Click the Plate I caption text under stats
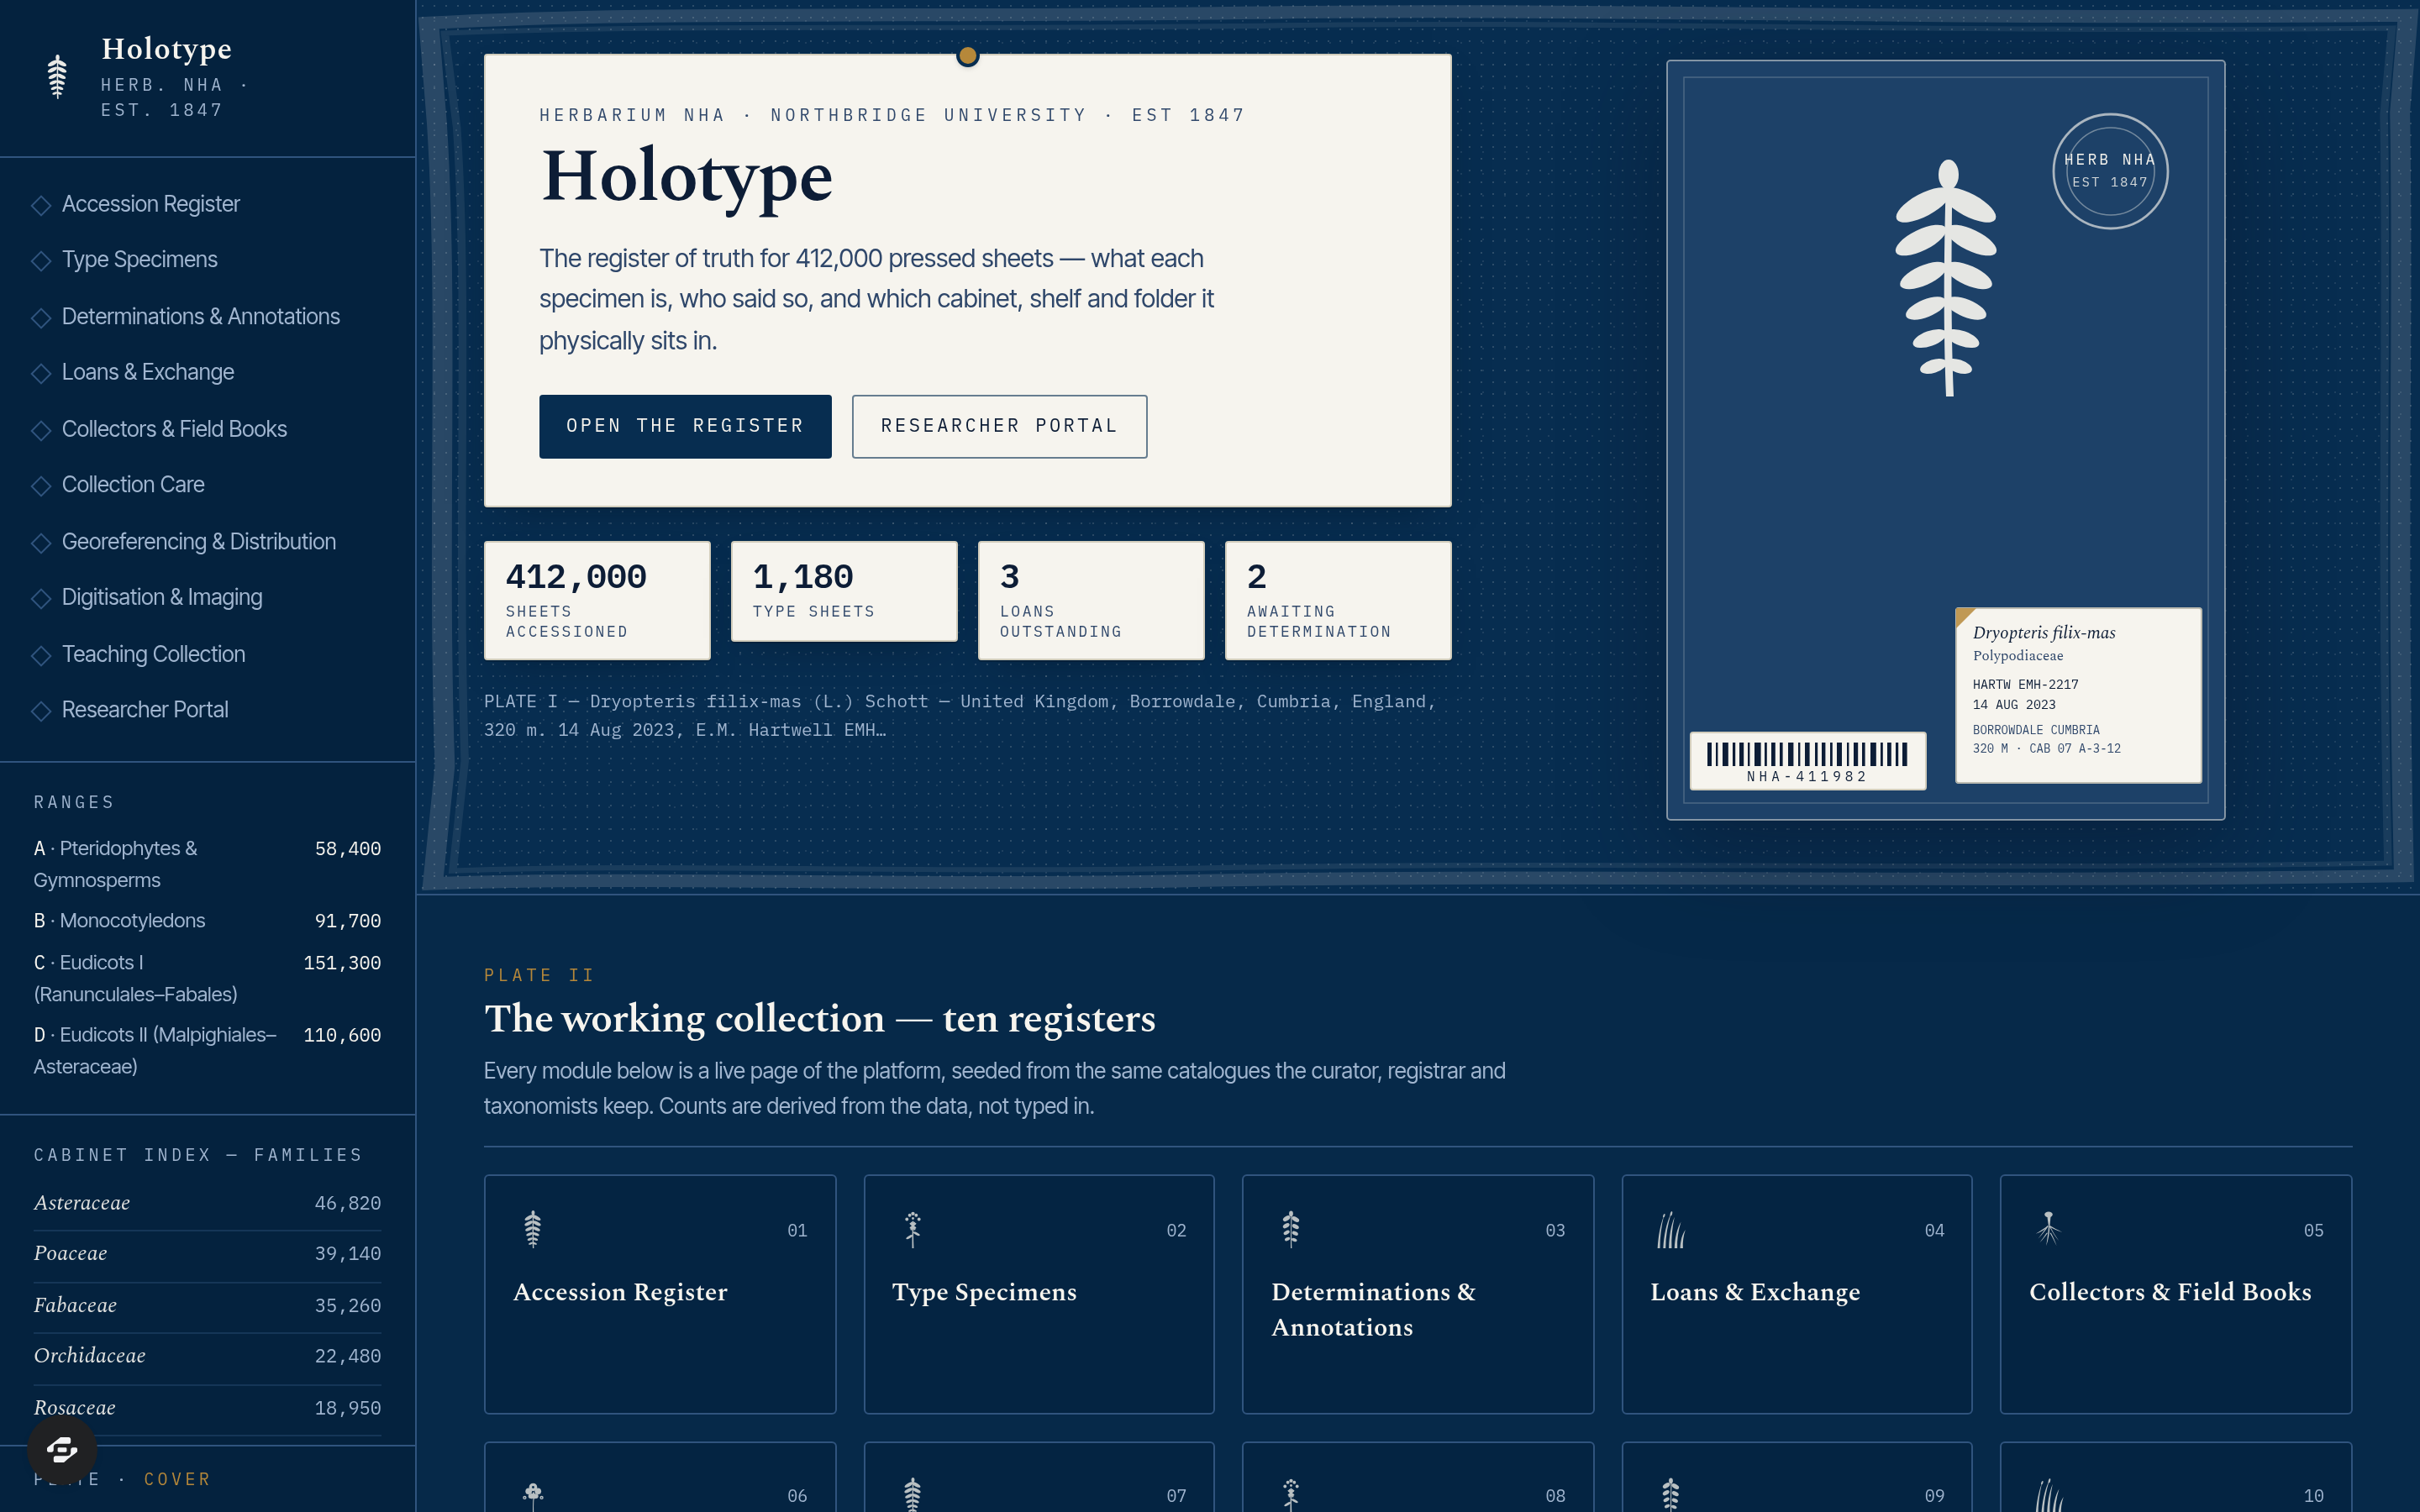Screen dimensions: 2420x1512 pyautogui.click(x=960, y=716)
